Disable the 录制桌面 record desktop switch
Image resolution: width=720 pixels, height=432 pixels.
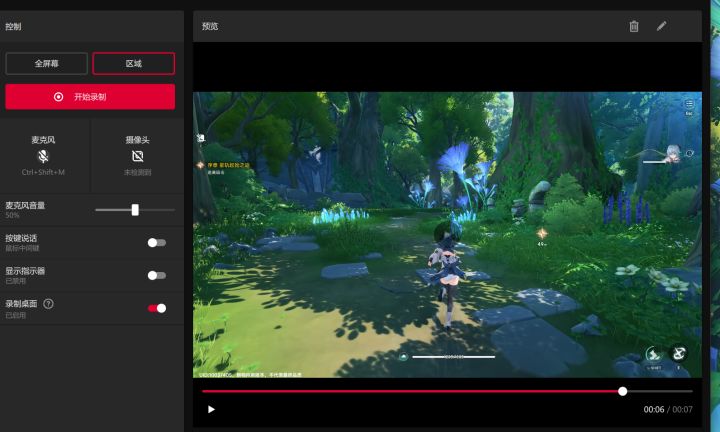pos(157,308)
